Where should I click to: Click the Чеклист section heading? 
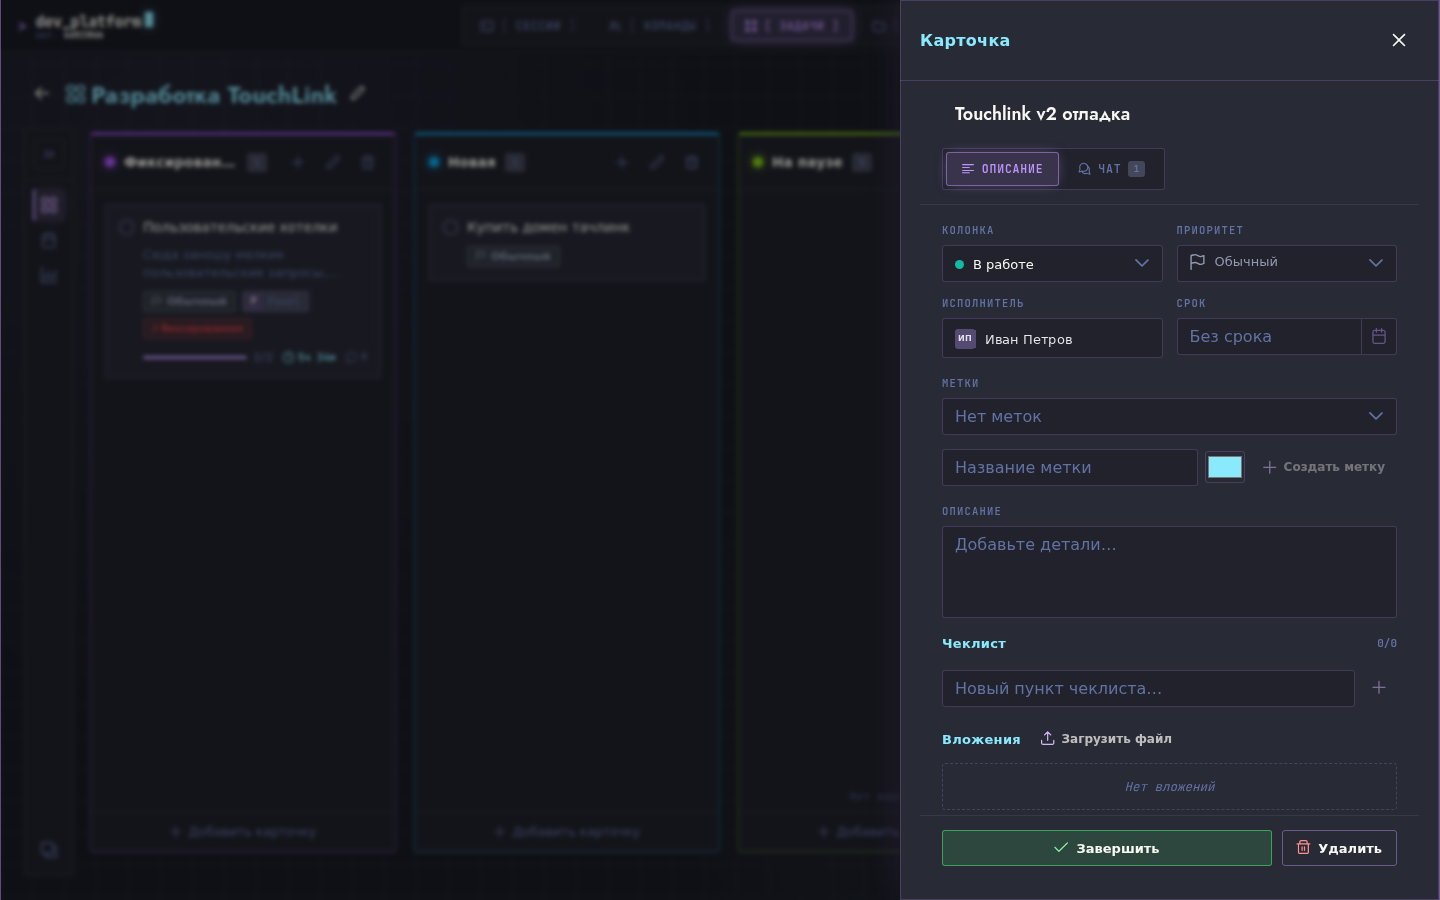pos(974,643)
